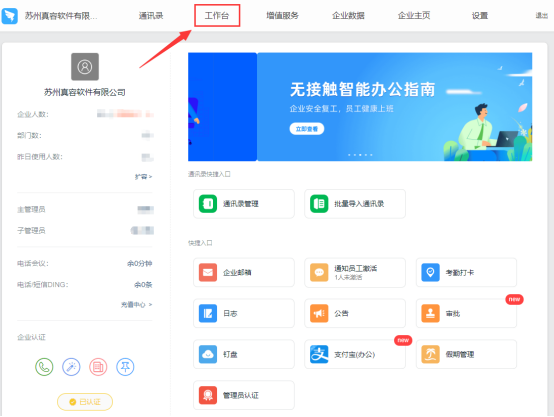Click the 余0条 DING balance value
The height and width of the screenshot is (417, 554).
[x=143, y=285]
